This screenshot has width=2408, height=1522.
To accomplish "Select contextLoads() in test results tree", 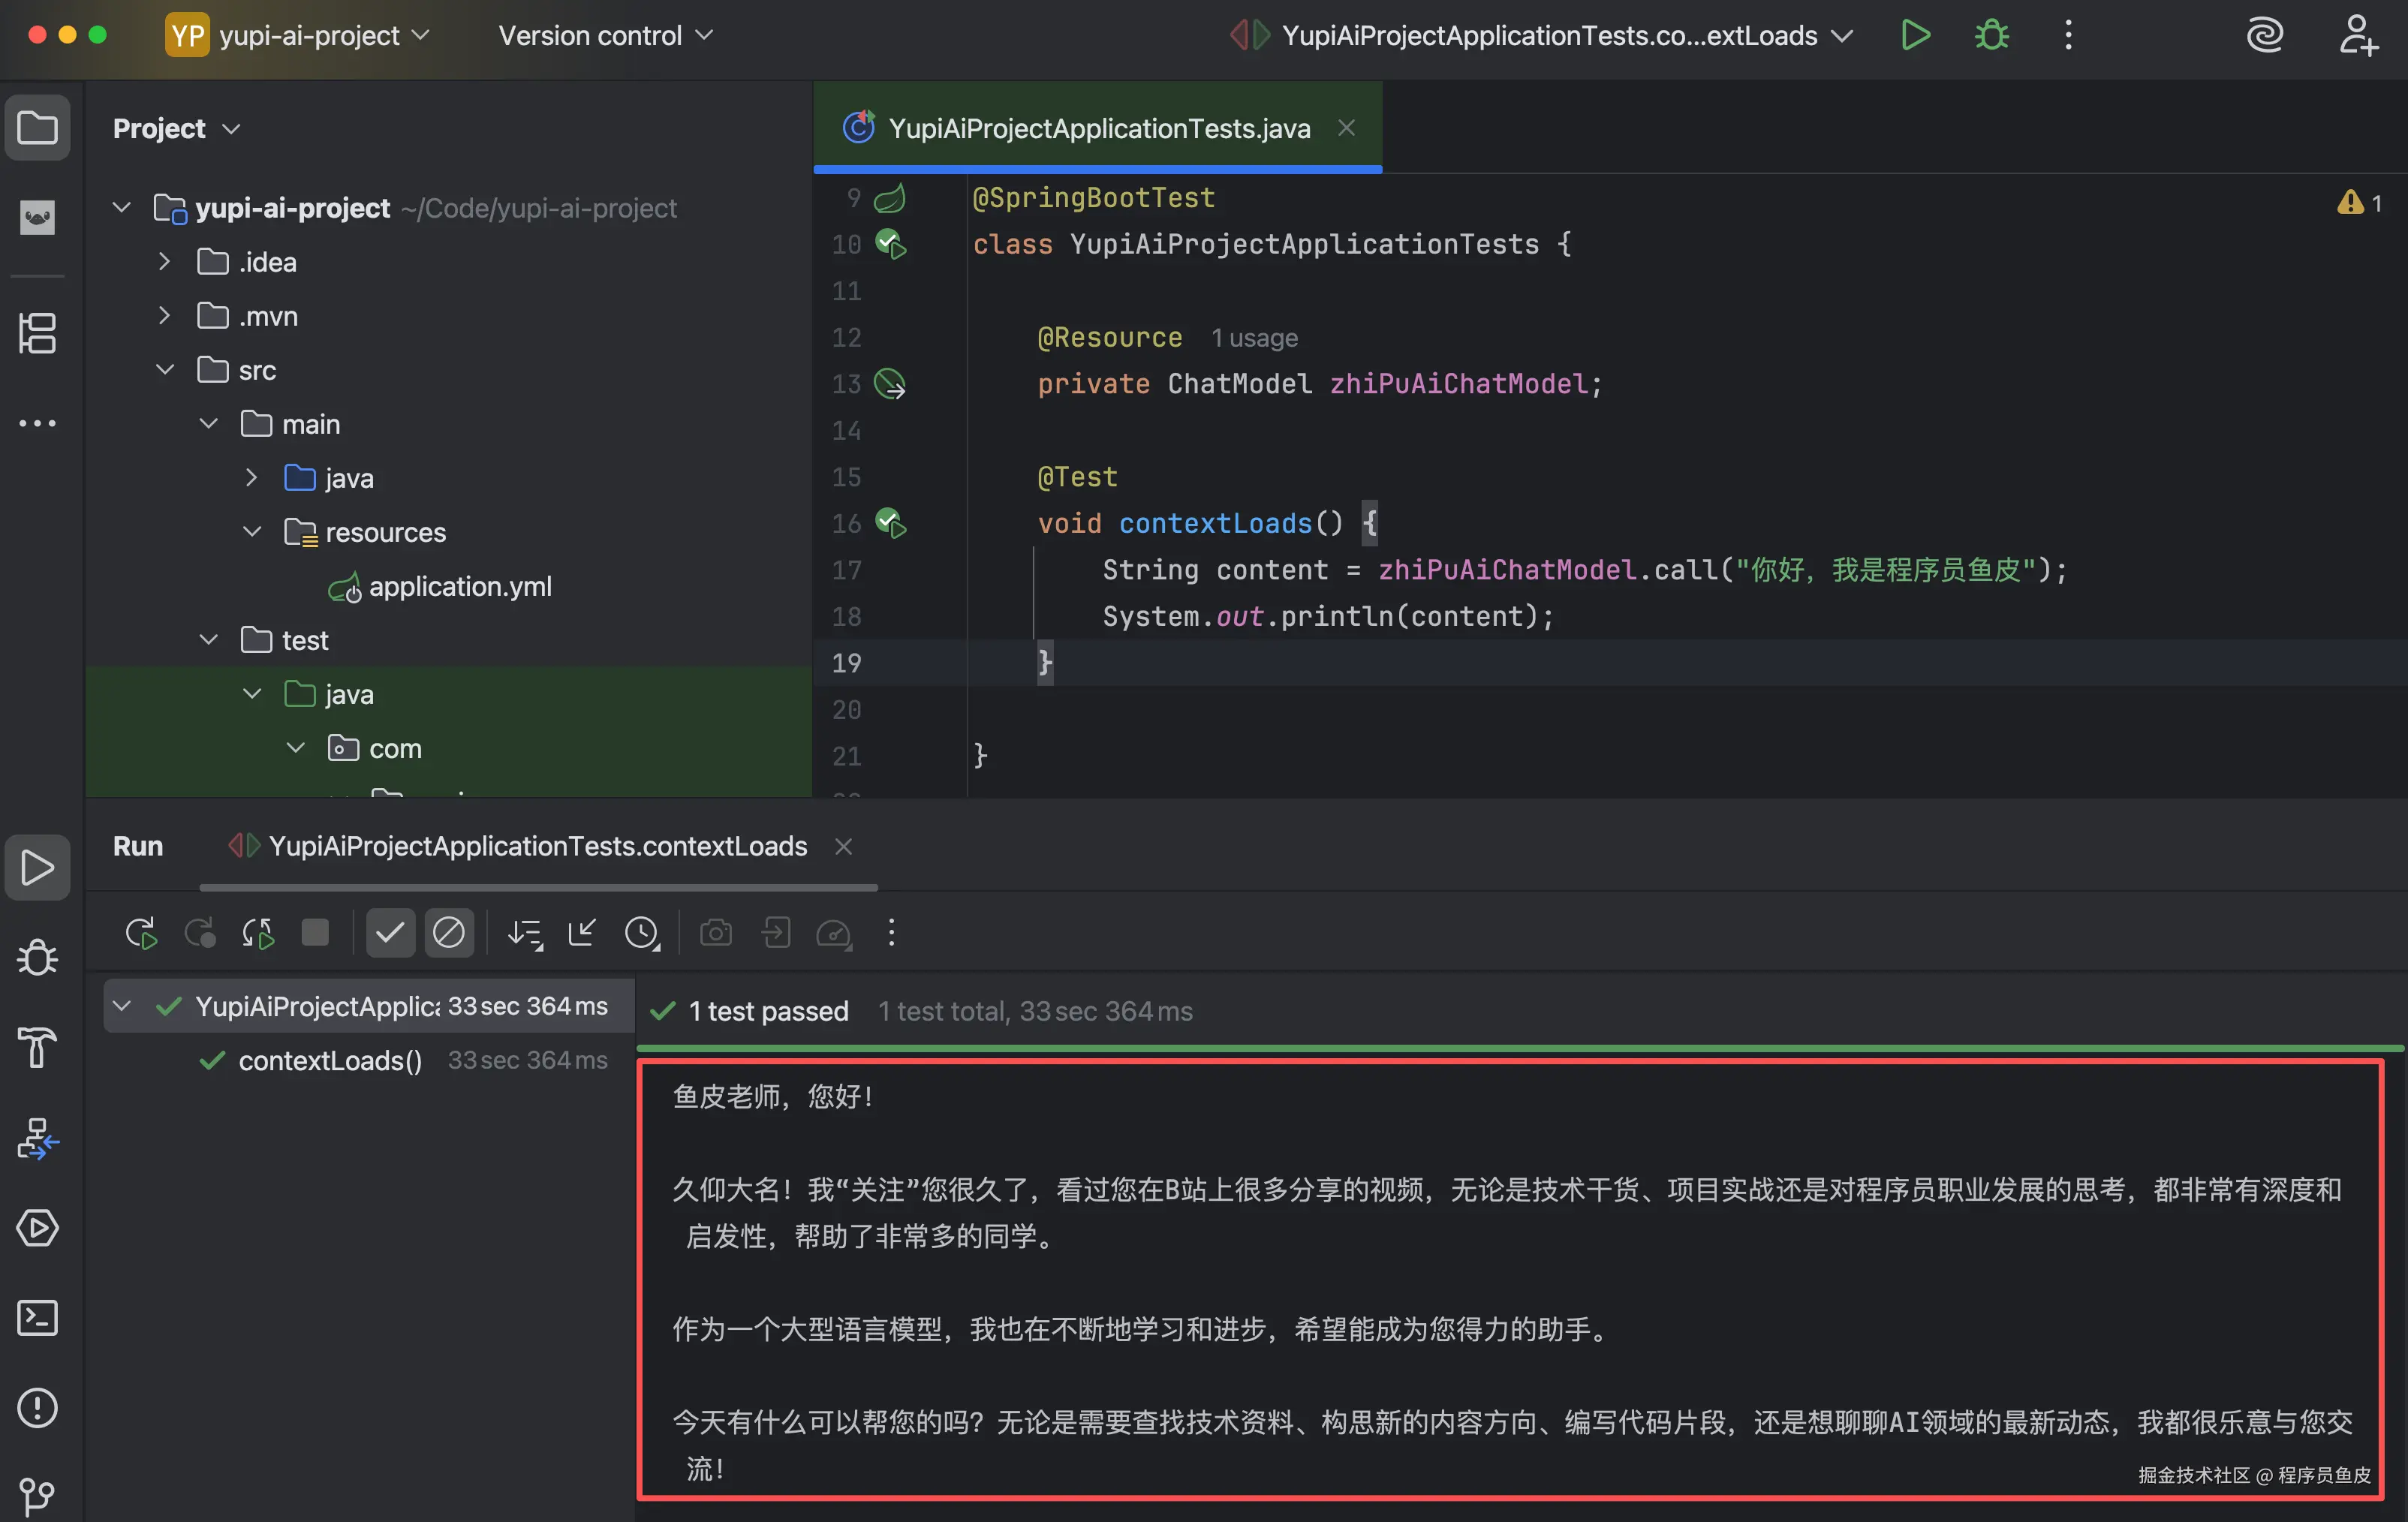I will (330, 1060).
